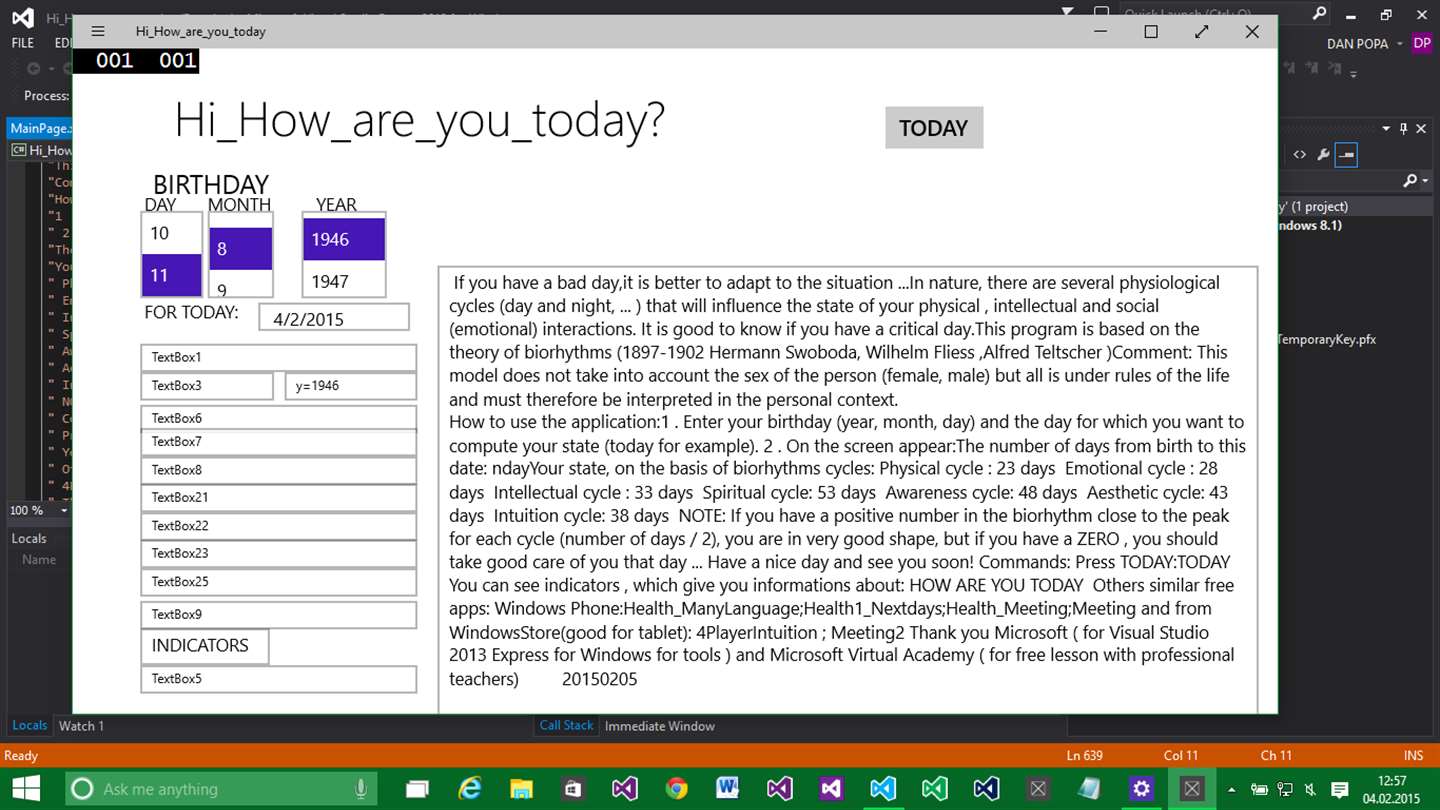Launch Google Chrome from taskbar

tap(677, 789)
